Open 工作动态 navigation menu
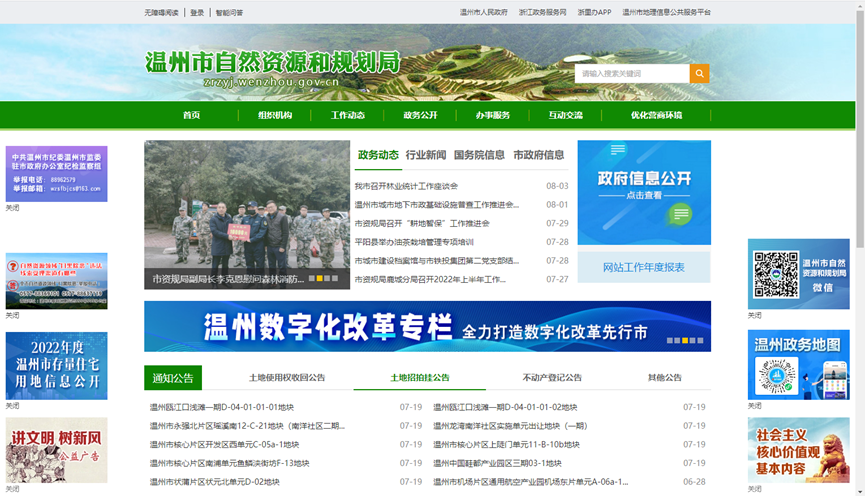Image resolution: width=865 pixels, height=496 pixels. tap(348, 115)
